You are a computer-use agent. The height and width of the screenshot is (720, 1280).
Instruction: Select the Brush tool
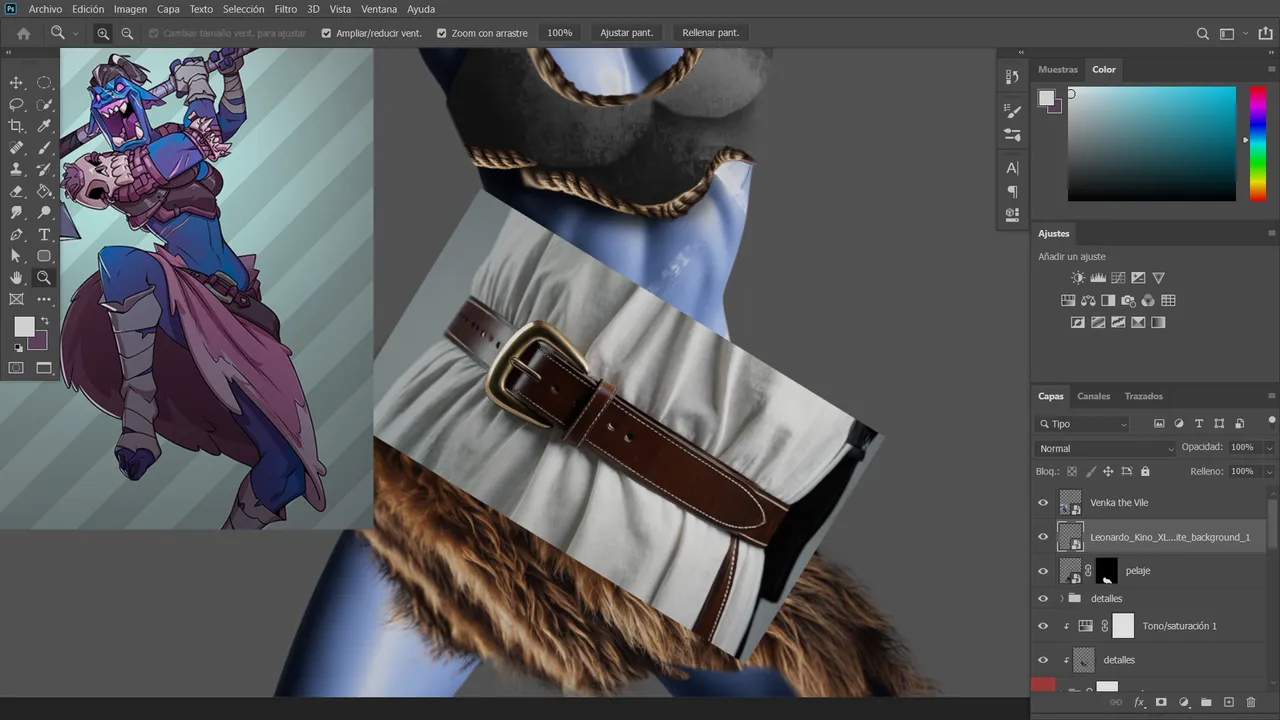(44, 148)
